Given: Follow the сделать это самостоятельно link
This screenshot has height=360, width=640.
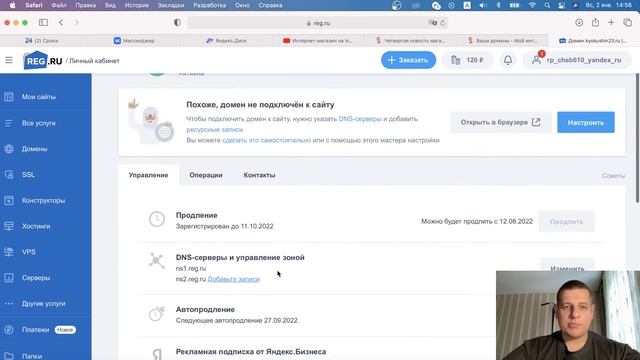Looking at the screenshot, I should 267,140.
